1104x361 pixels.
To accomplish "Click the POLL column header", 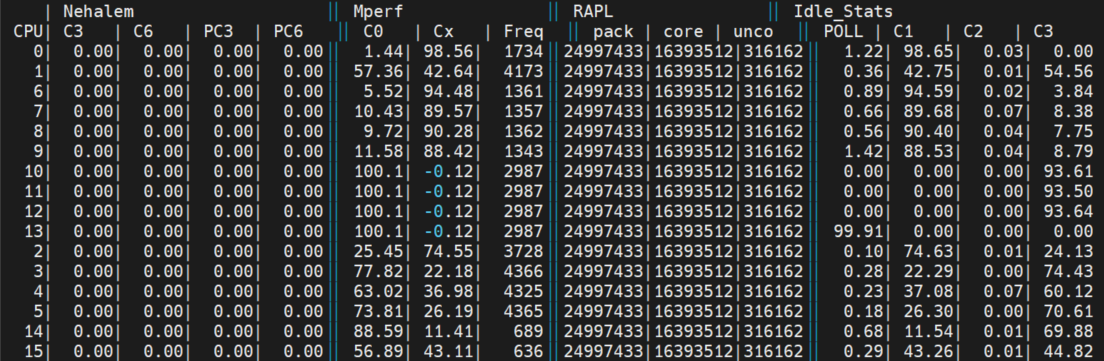I will (x=843, y=32).
